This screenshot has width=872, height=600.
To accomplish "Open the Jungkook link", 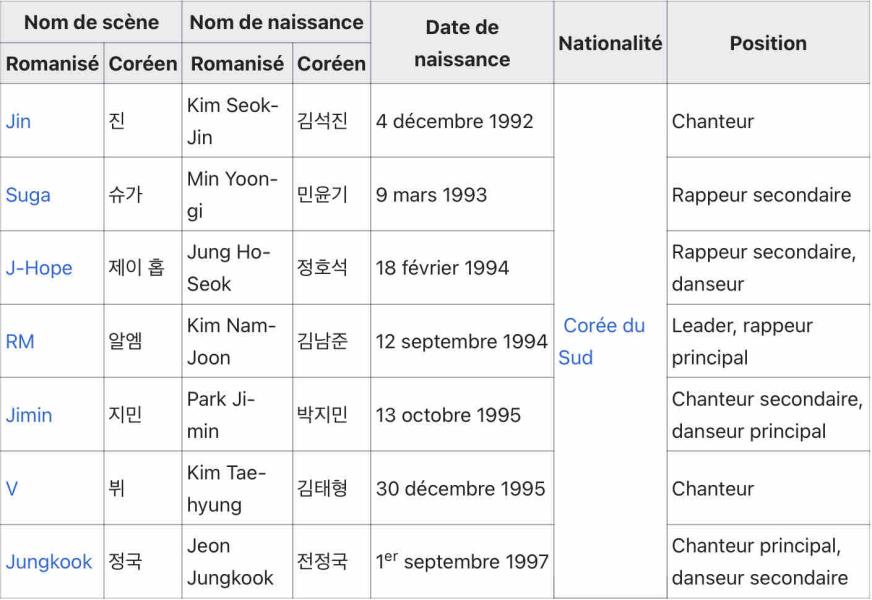I will 49,562.
